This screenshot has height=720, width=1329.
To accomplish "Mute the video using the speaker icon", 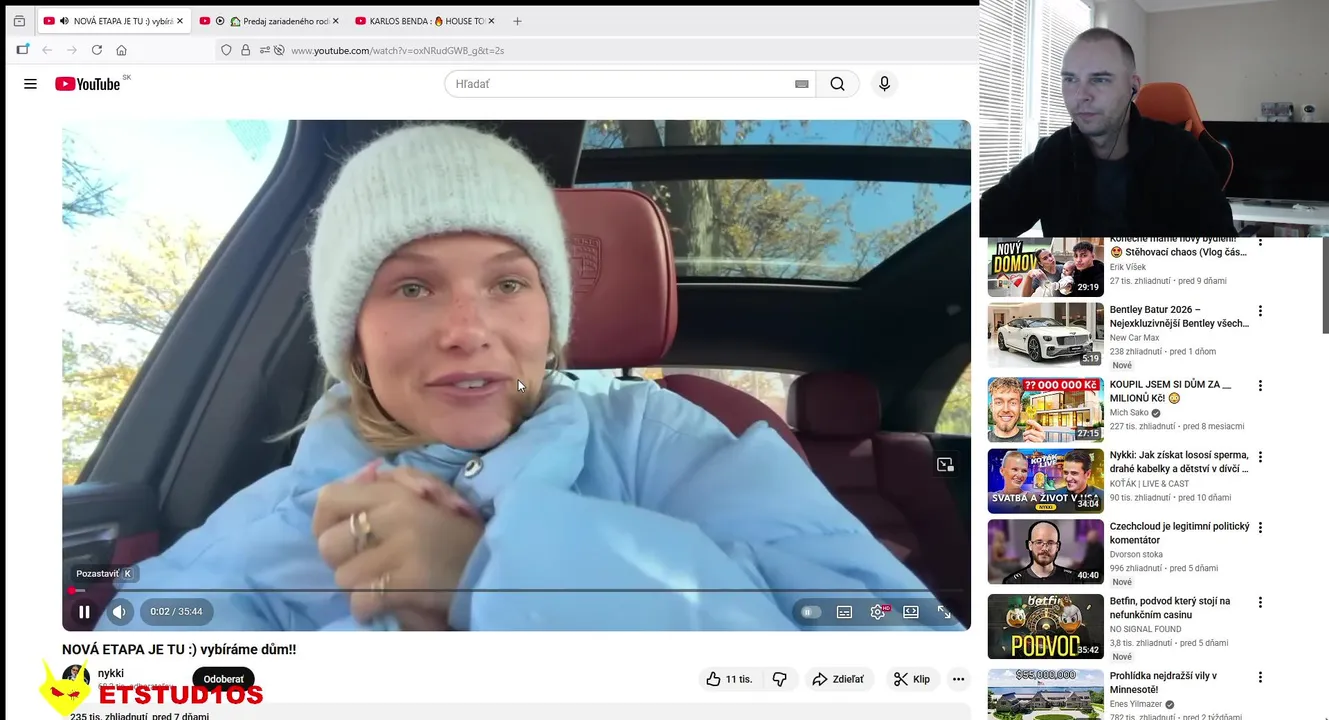I will (119, 612).
